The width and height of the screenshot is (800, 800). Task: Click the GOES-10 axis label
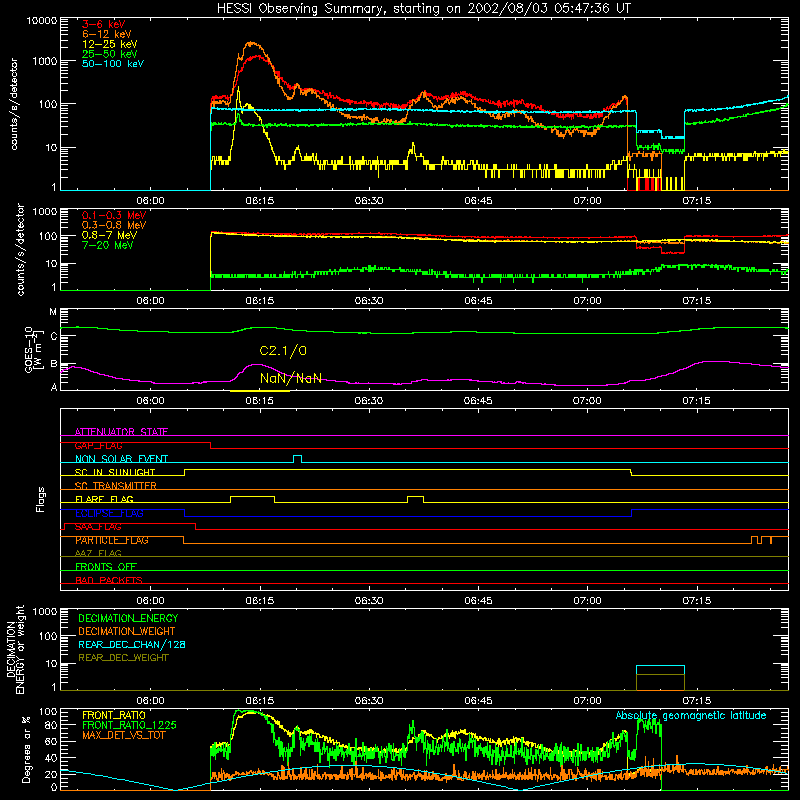33,349
